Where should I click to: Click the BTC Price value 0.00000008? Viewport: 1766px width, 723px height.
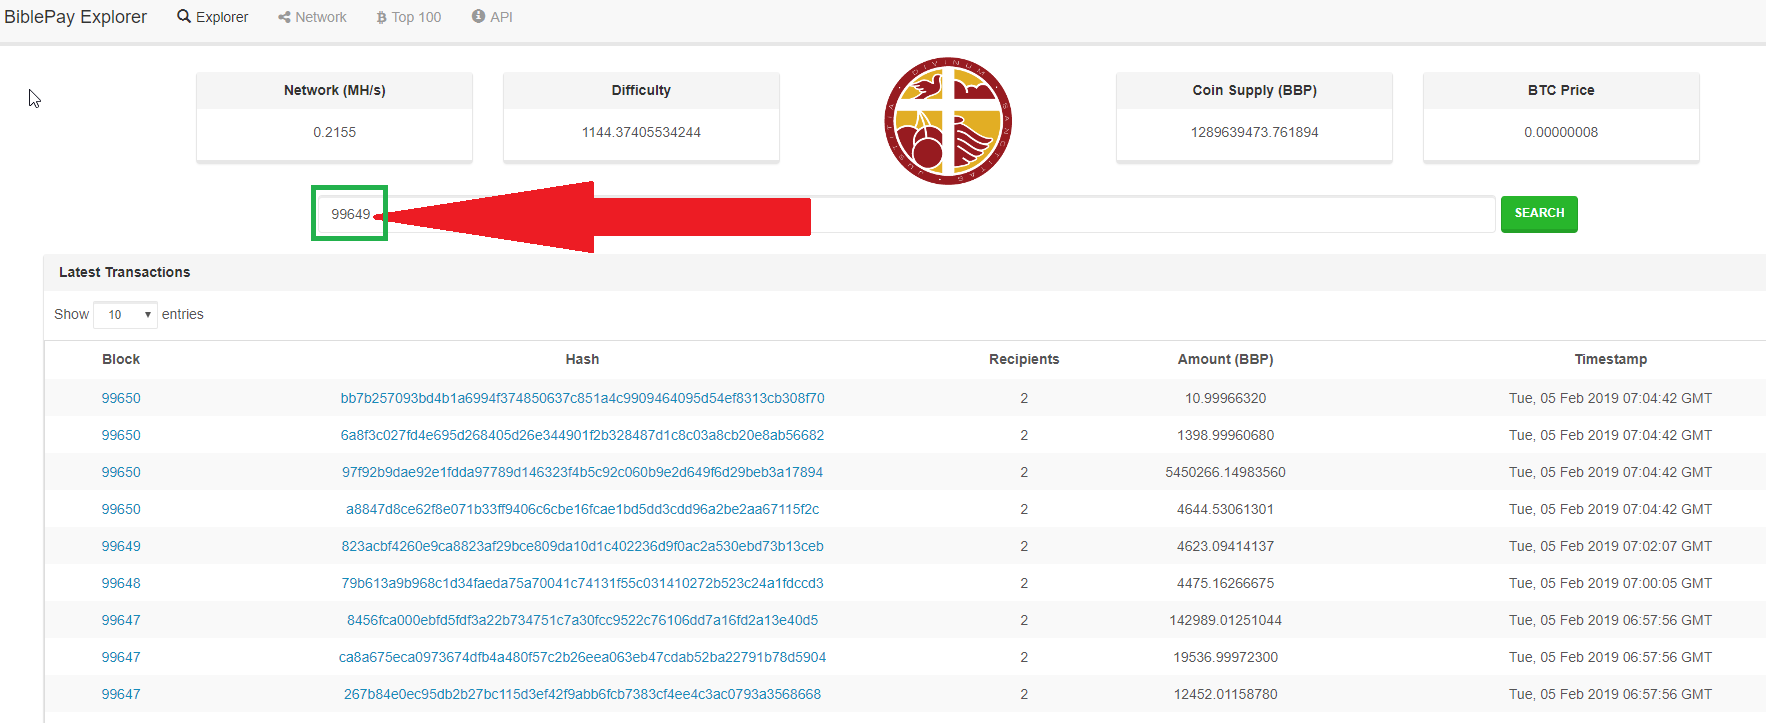(1561, 132)
